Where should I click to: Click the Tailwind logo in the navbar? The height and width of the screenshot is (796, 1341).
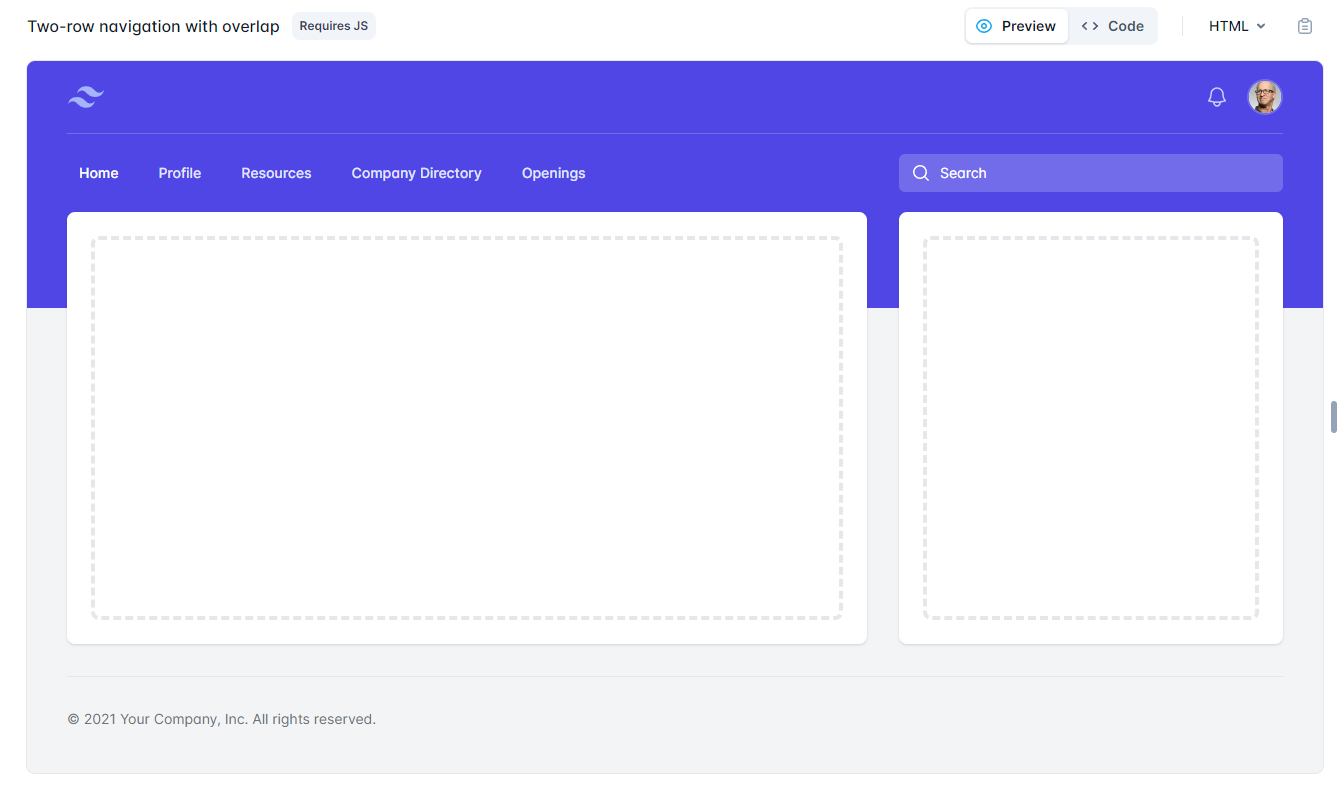pos(85,96)
